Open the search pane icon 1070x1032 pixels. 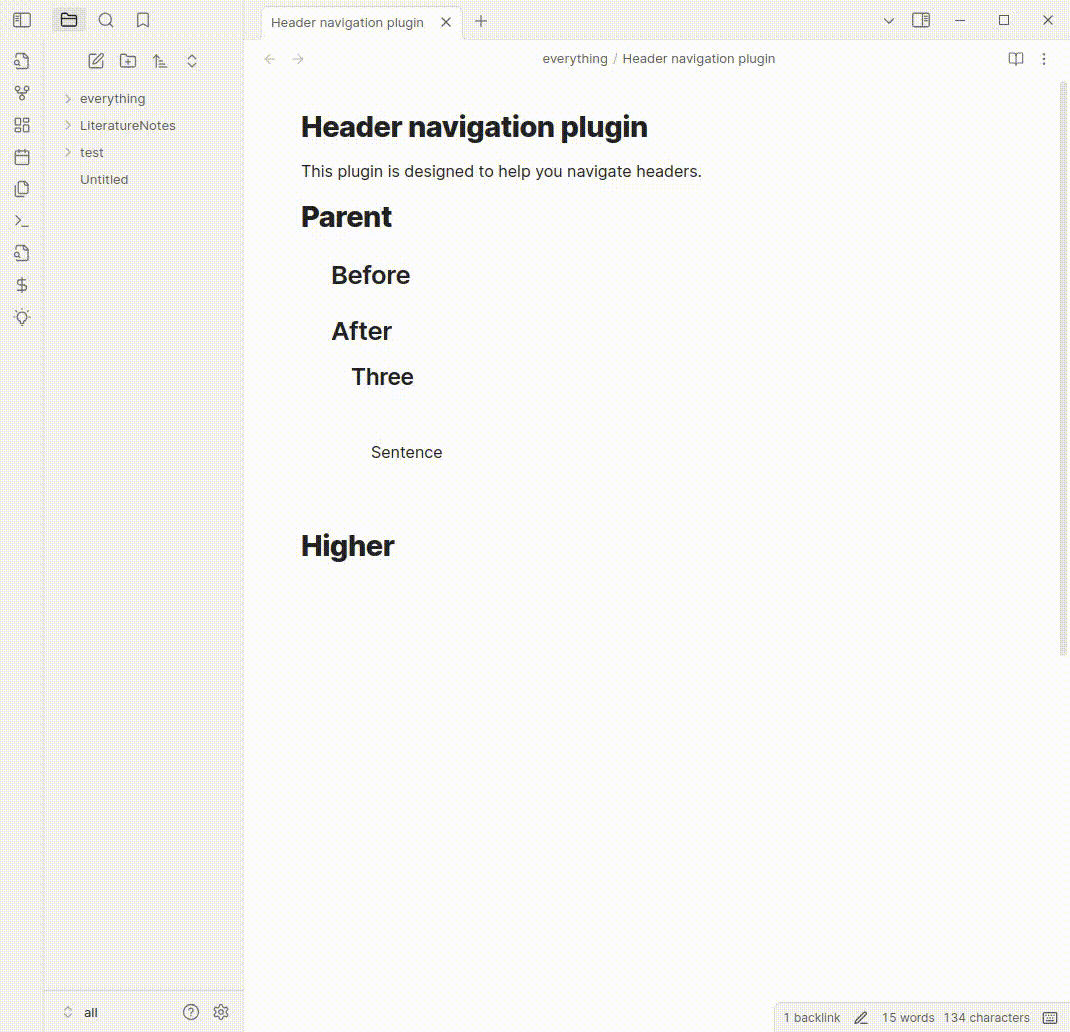(x=106, y=20)
